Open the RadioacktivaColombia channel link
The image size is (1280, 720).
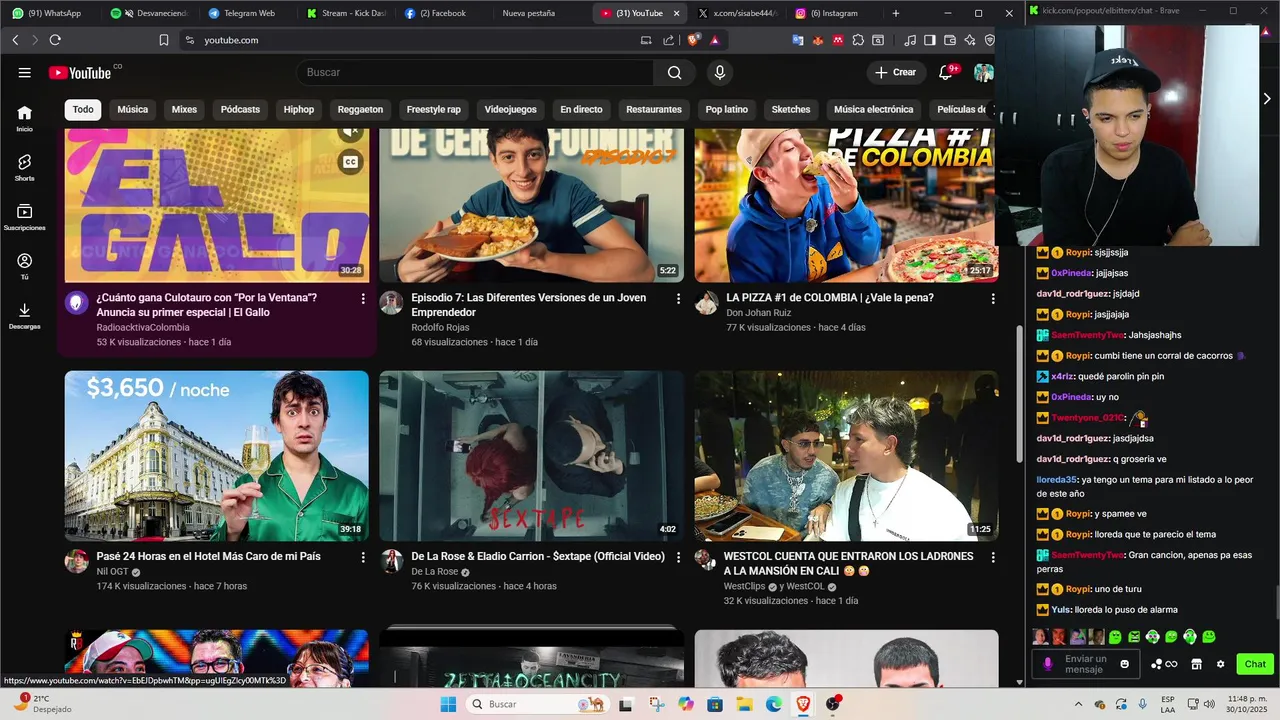143,328
